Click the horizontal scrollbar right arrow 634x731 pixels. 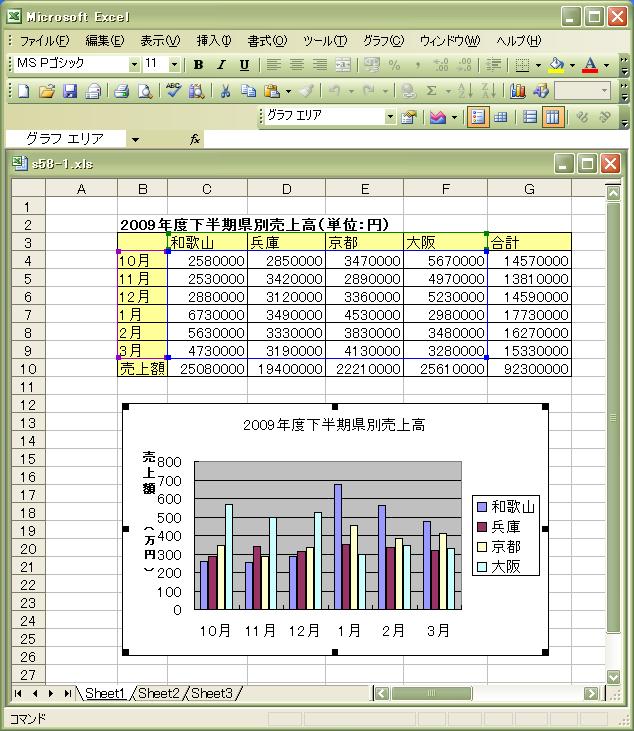tap(591, 694)
